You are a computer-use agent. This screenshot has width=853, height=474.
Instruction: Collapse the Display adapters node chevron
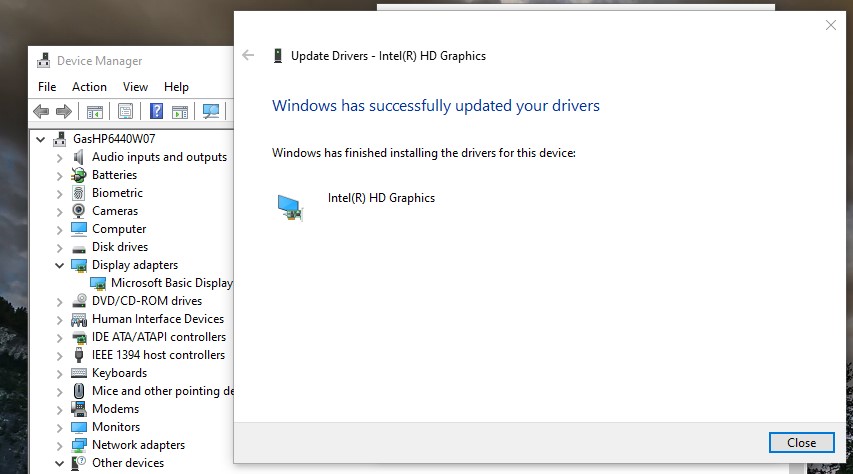click(59, 266)
